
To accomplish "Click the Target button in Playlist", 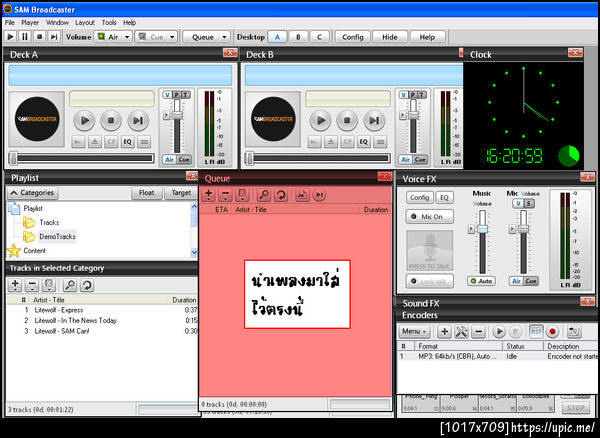I will pos(181,193).
